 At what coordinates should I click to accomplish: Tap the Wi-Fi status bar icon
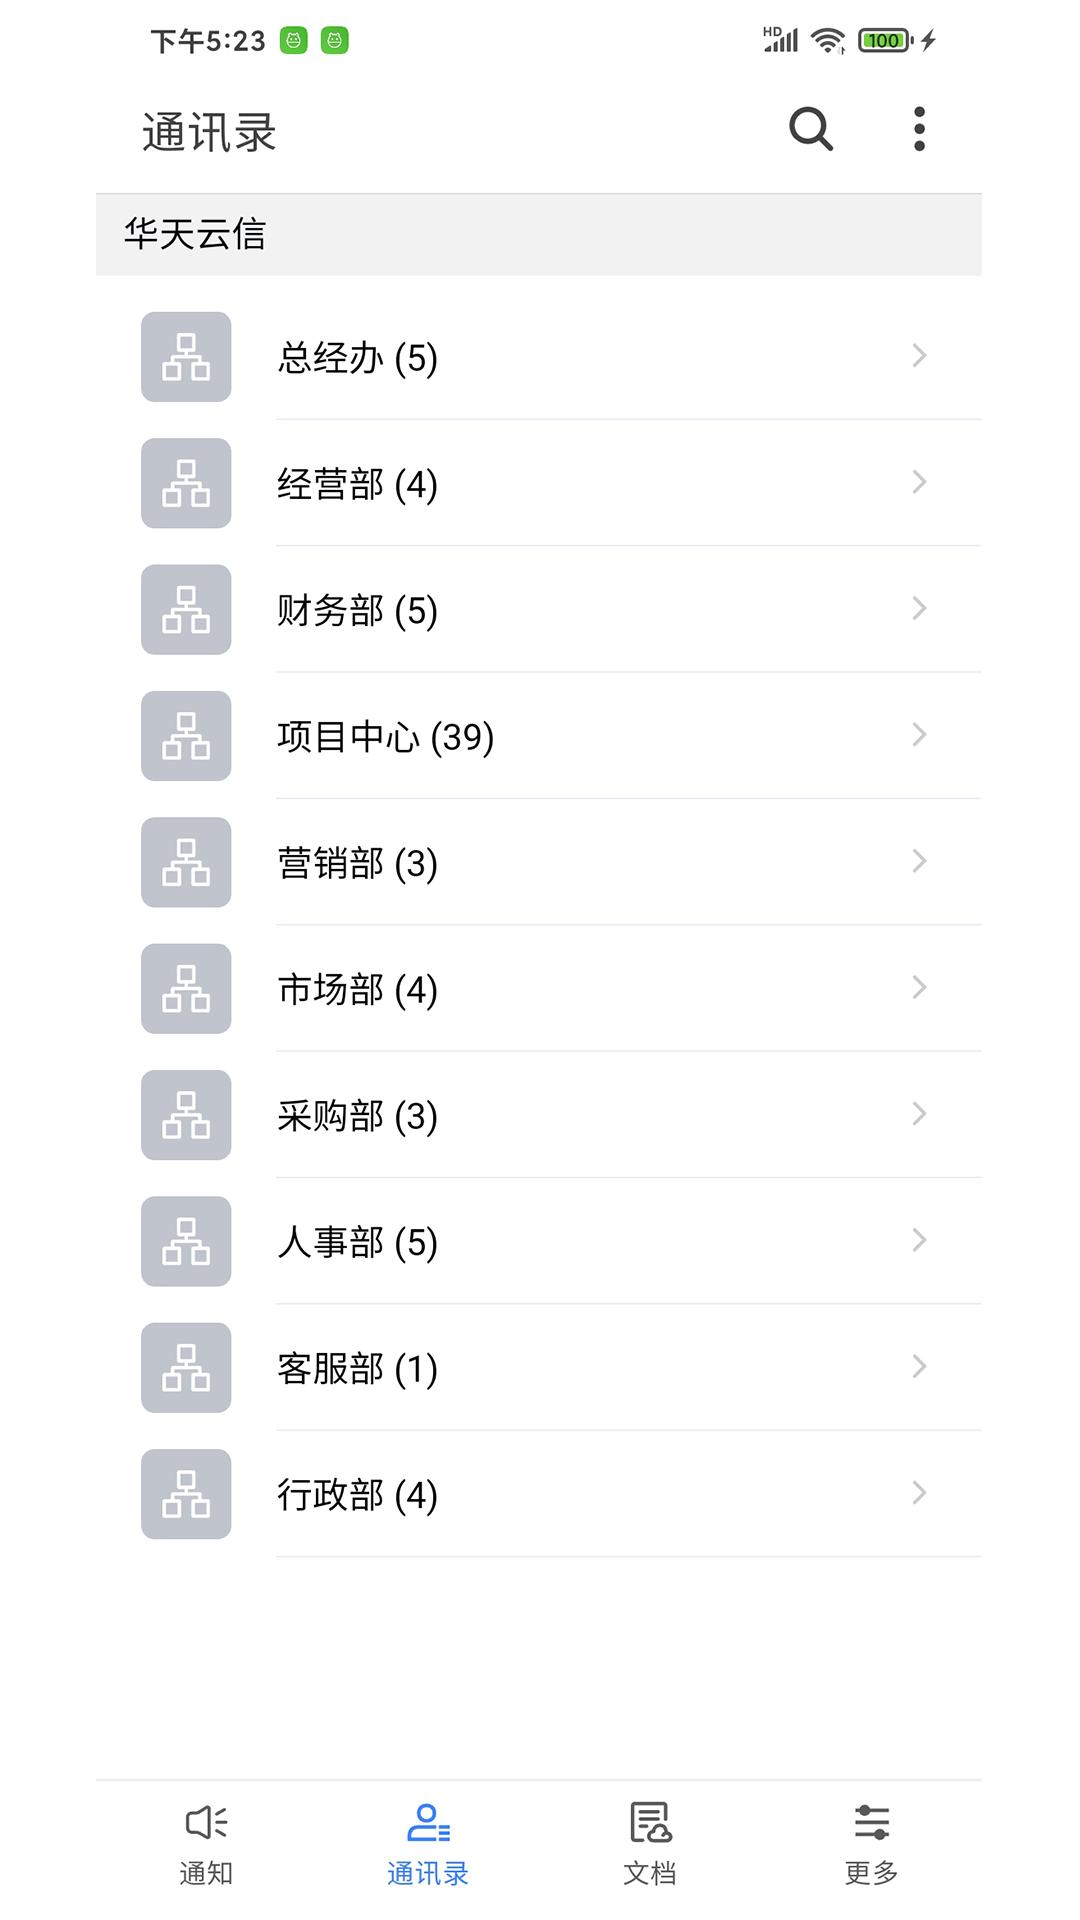(x=828, y=40)
